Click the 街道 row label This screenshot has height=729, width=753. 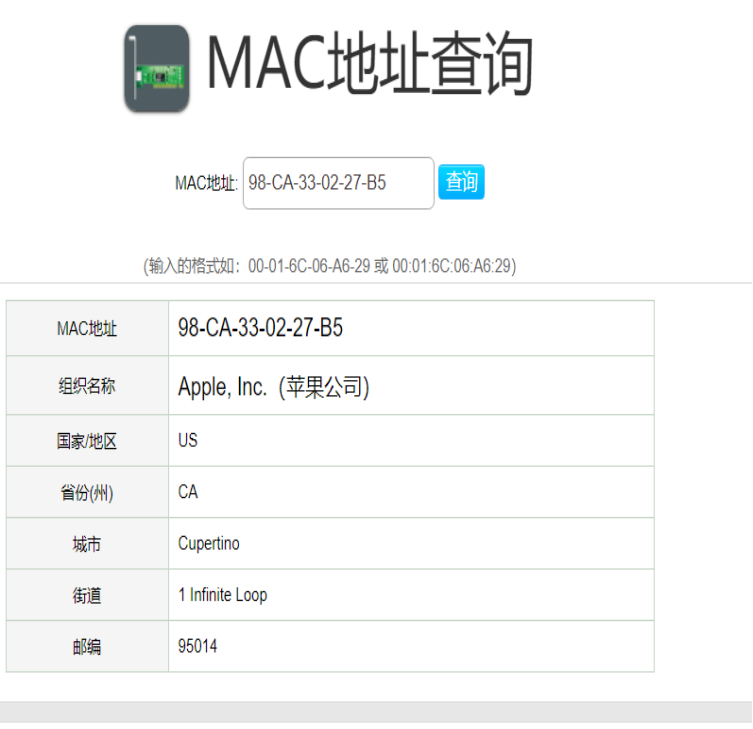click(x=87, y=595)
